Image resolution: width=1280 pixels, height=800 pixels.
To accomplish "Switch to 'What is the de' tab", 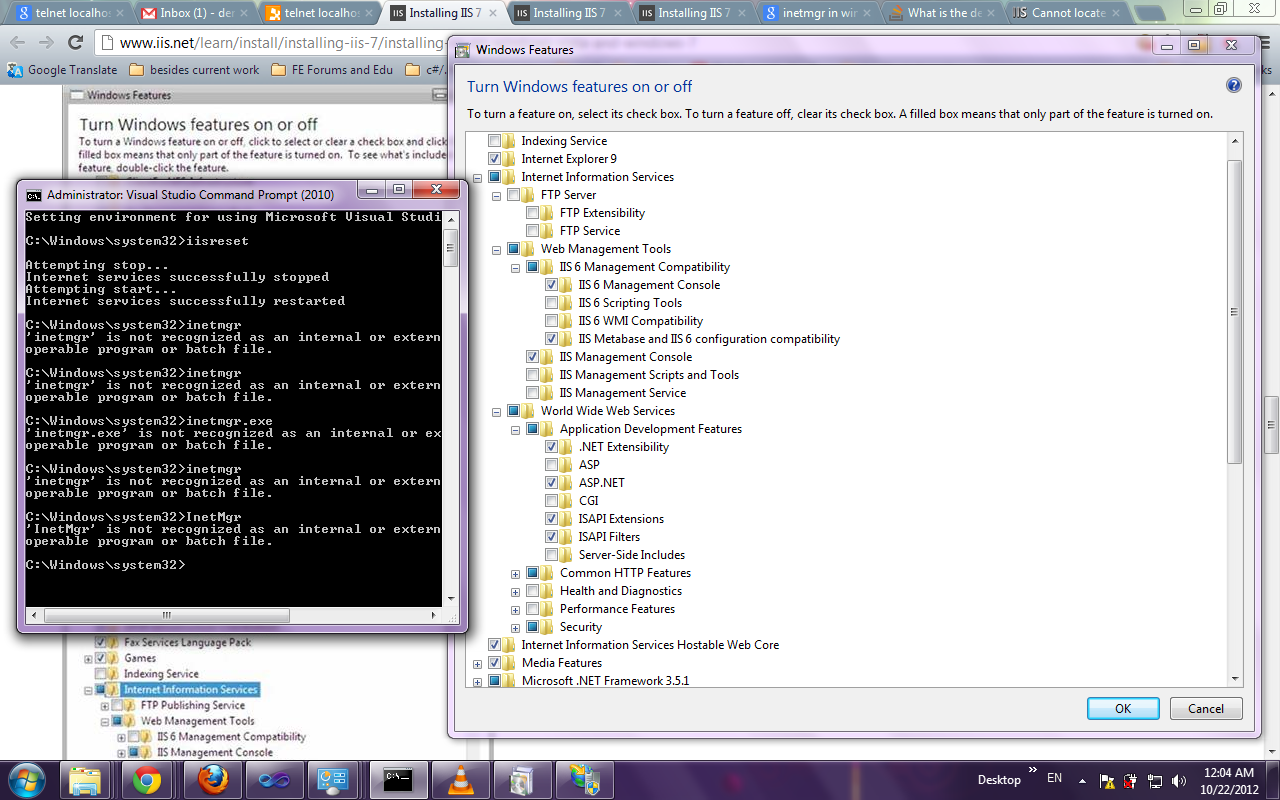I will coord(944,13).
